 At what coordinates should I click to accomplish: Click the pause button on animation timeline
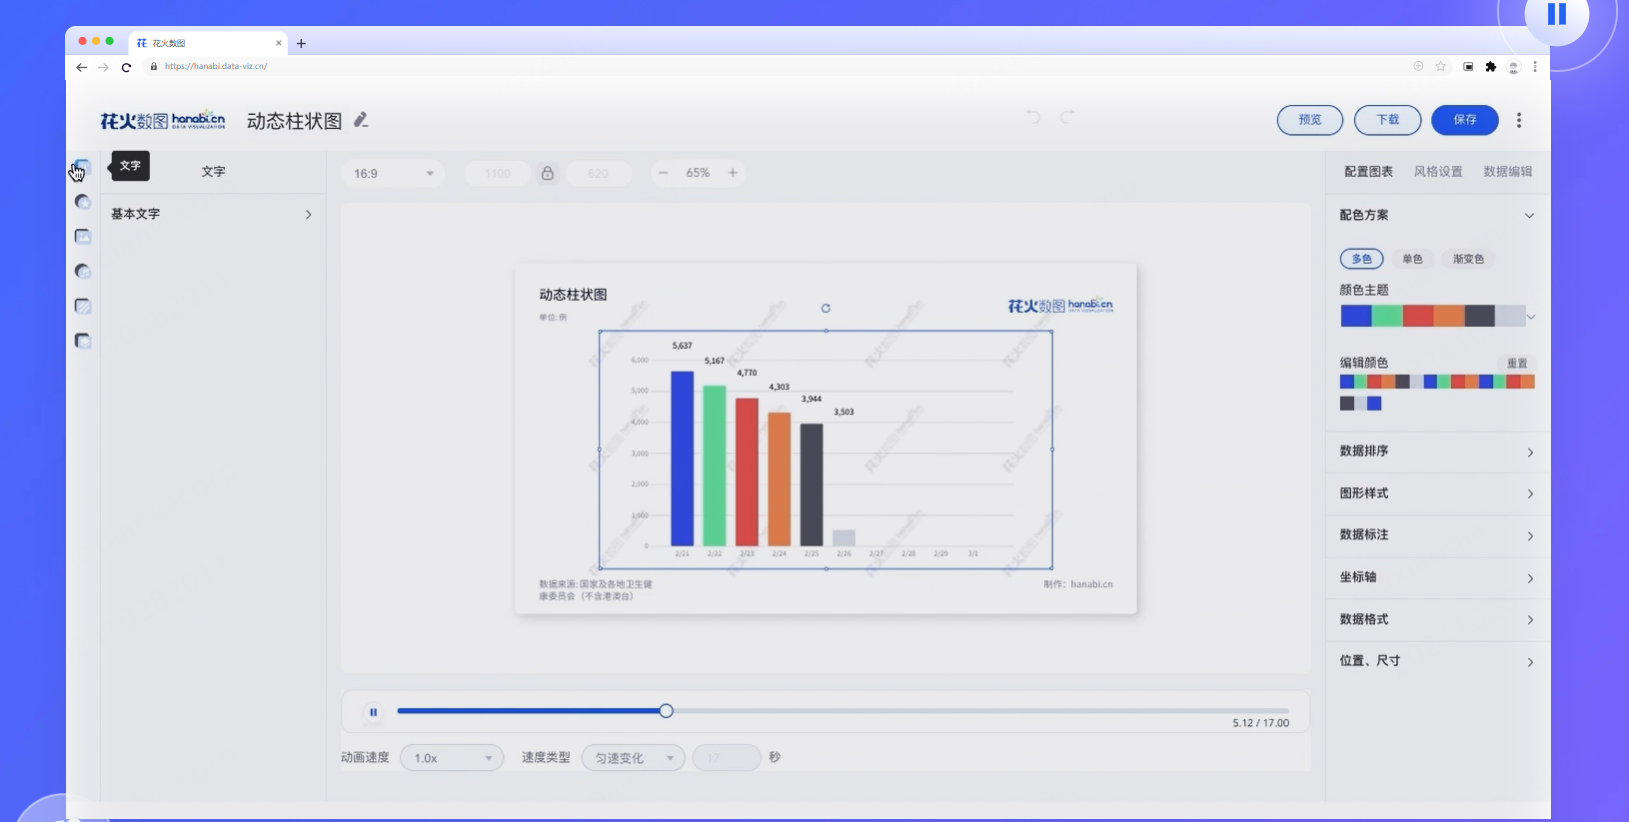[373, 712]
